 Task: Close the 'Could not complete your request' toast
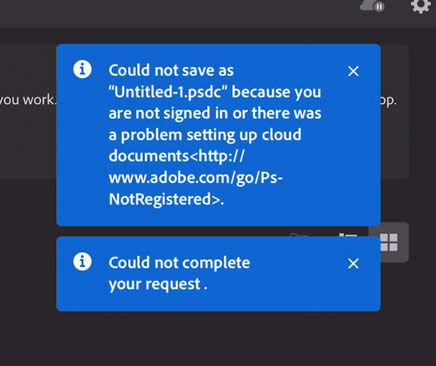click(x=353, y=263)
